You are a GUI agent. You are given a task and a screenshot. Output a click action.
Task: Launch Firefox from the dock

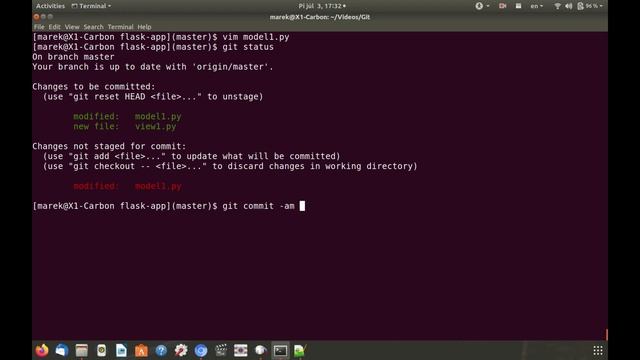[42, 350]
